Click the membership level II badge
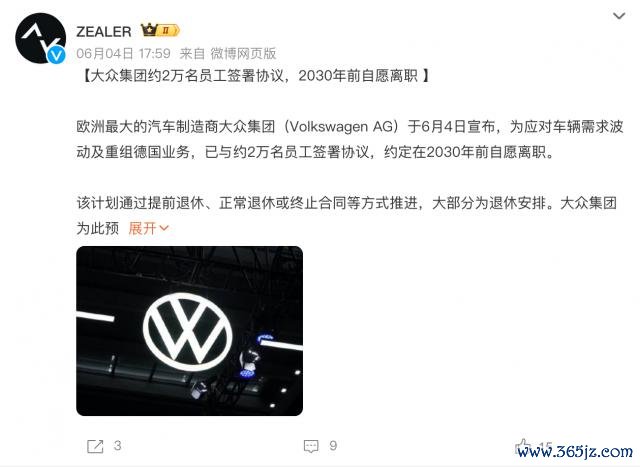Screen dimensions: 640x467 [x=169, y=30]
